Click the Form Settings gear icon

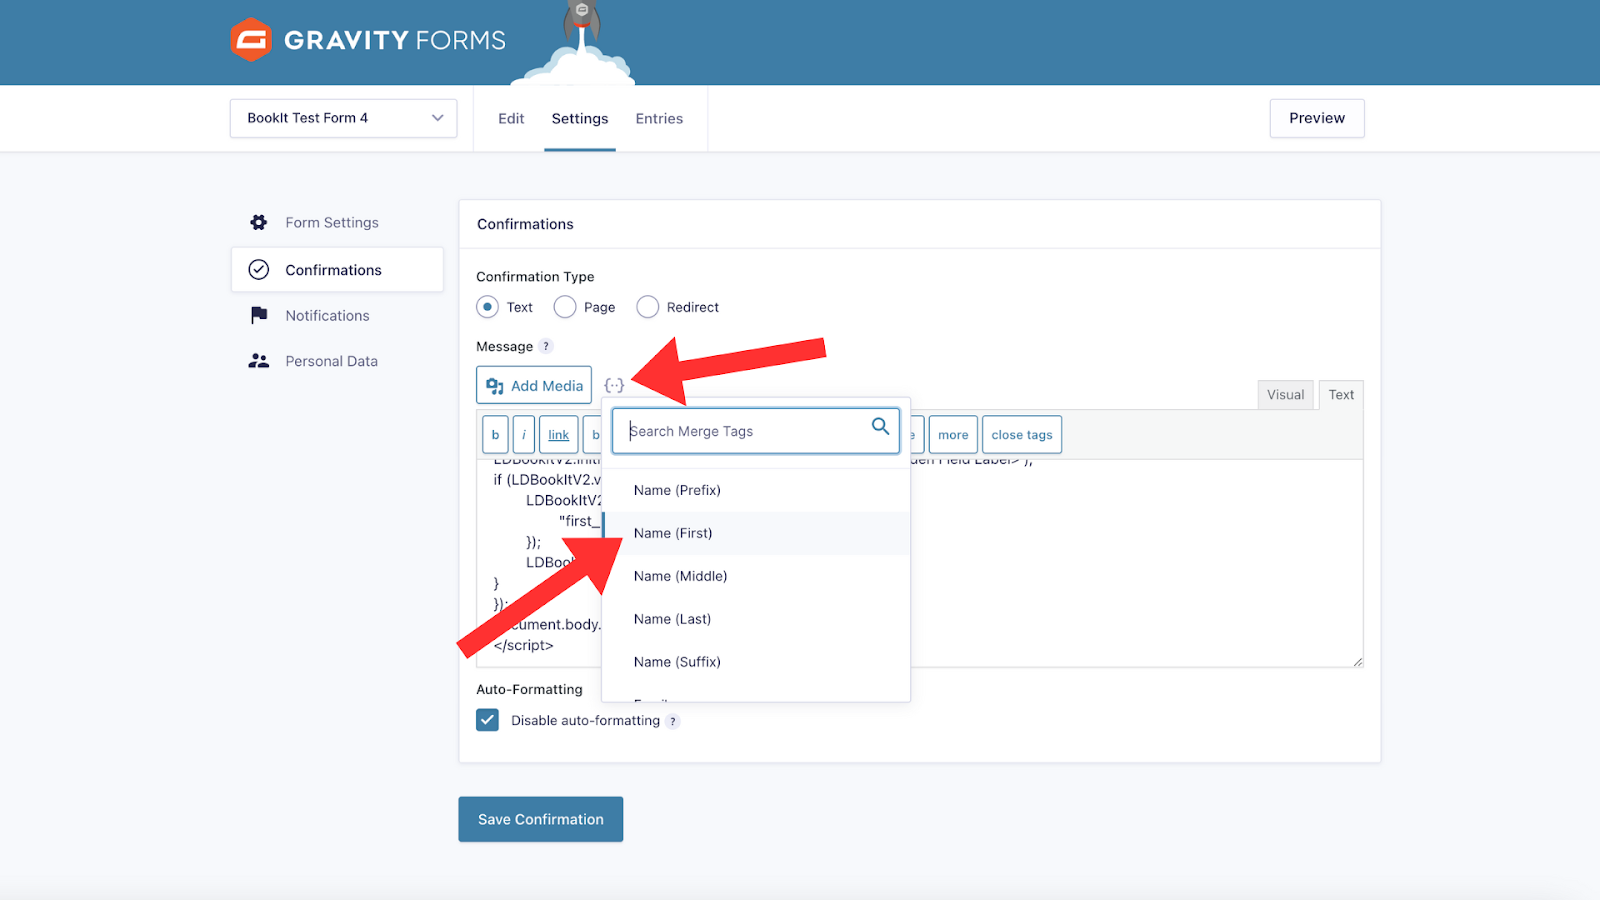[259, 223]
